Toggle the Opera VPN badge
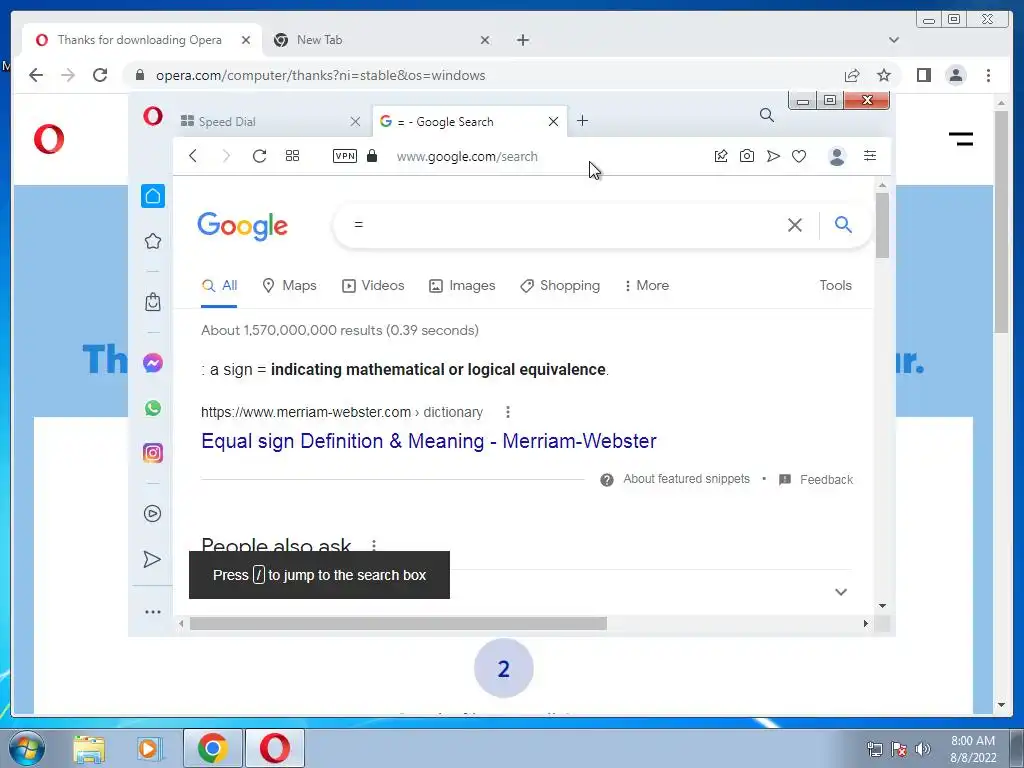The image size is (1024, 768). (345, 156)
